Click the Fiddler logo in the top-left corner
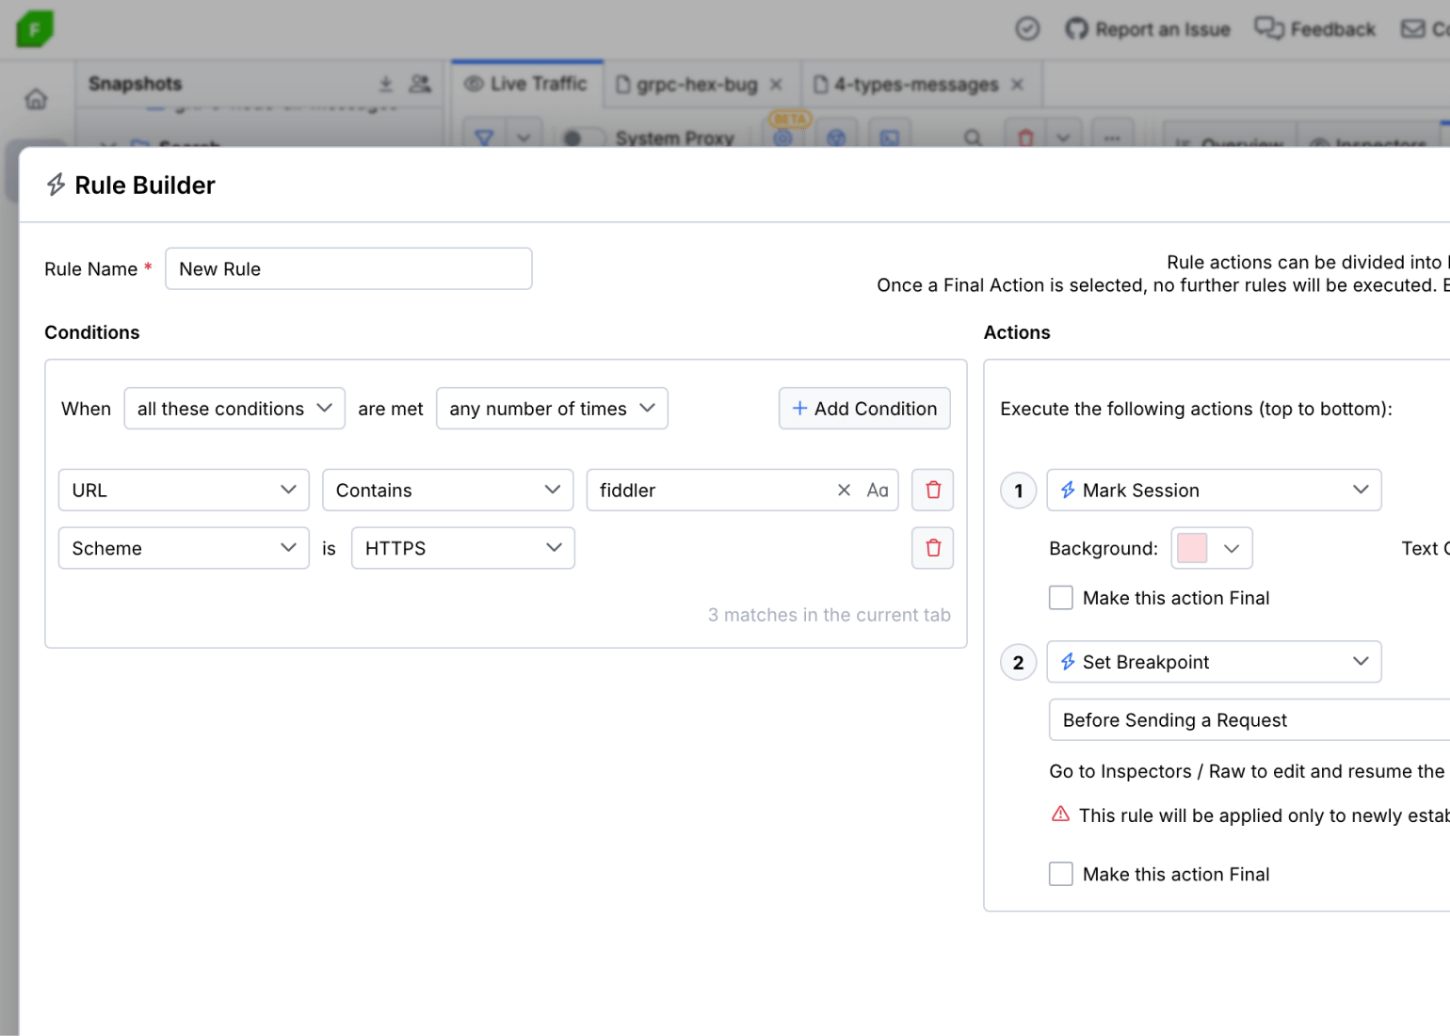The width and height of the screenshot is (1450, 1036). (x=33, y=29)
